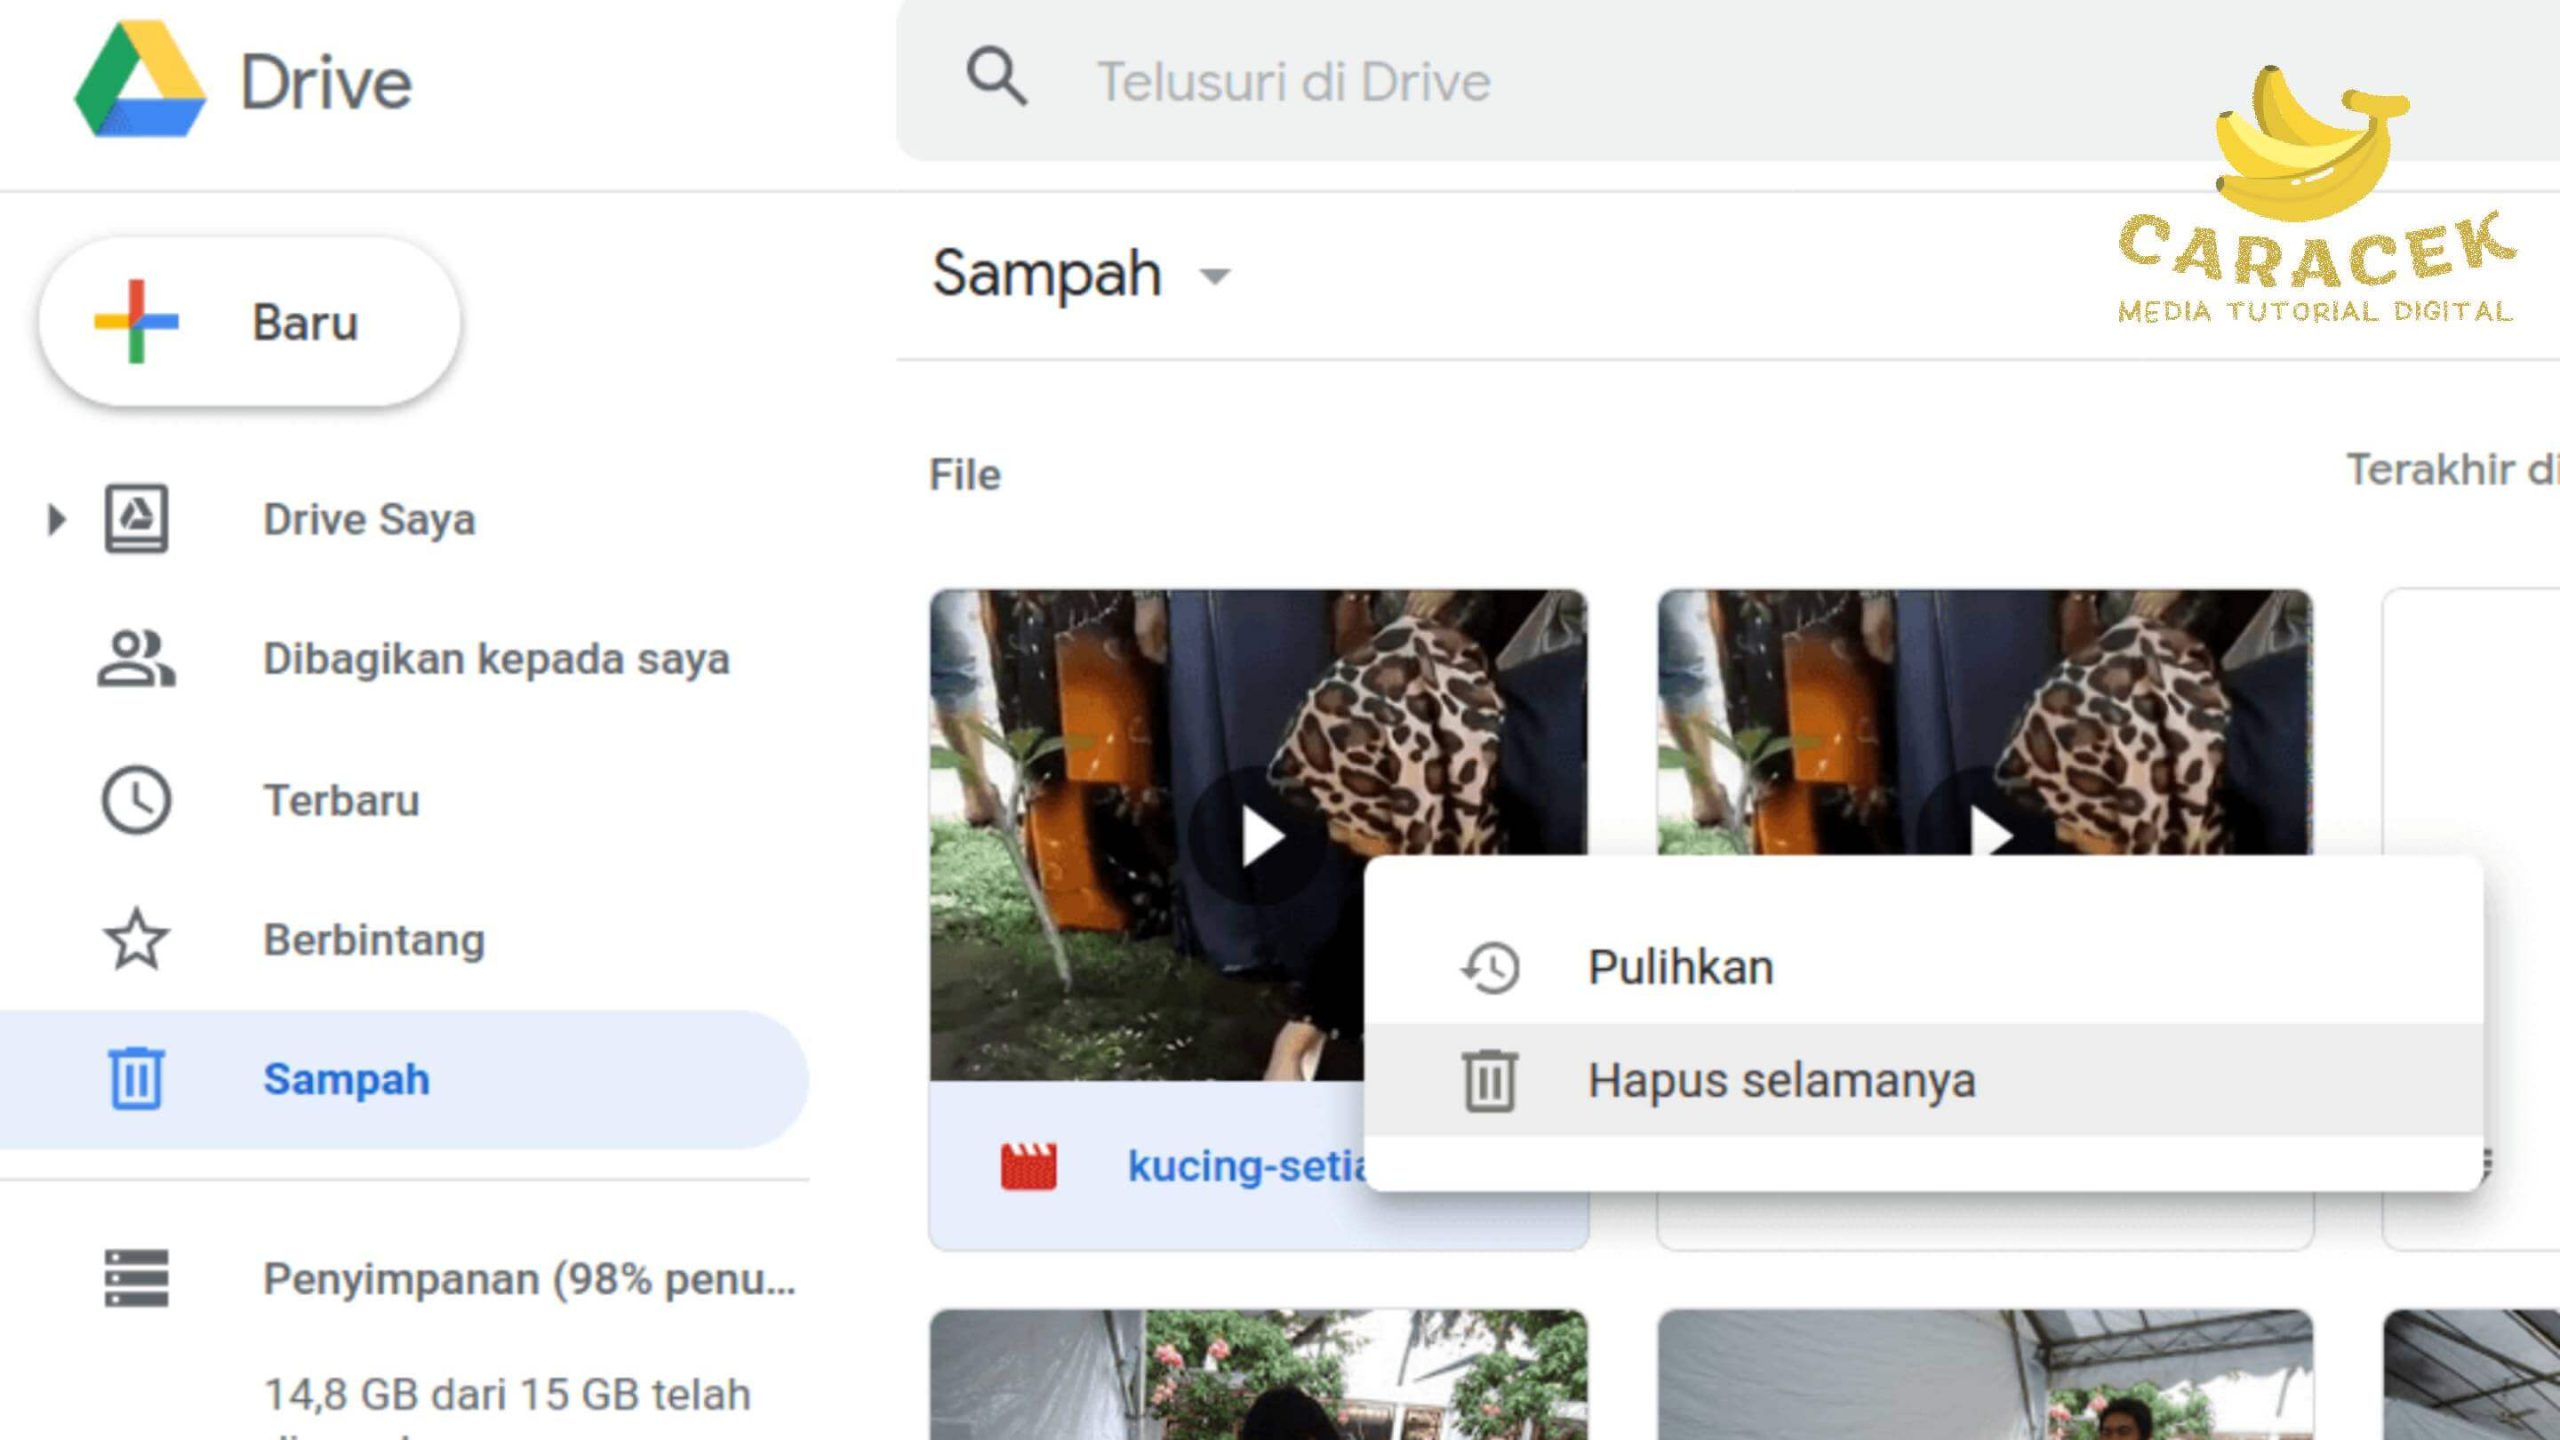This screenshot has width=2560, height=1440.
Task: Click the Terbaru sidebar label
Action: [341, 800]
